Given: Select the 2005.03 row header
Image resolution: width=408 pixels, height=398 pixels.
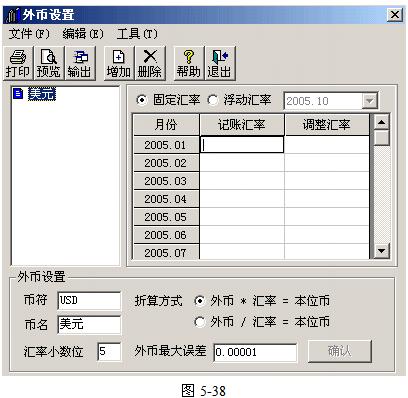Looking at the screenshot, I should (166, 181).
